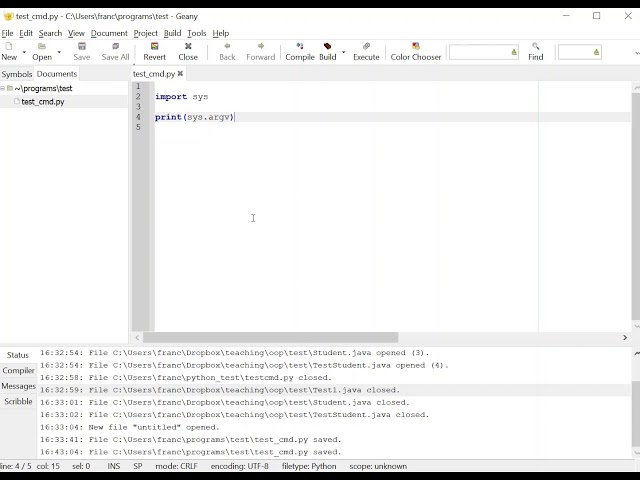
Task: Click the 'INS' status bar indicator
Action: pos(114,466)
